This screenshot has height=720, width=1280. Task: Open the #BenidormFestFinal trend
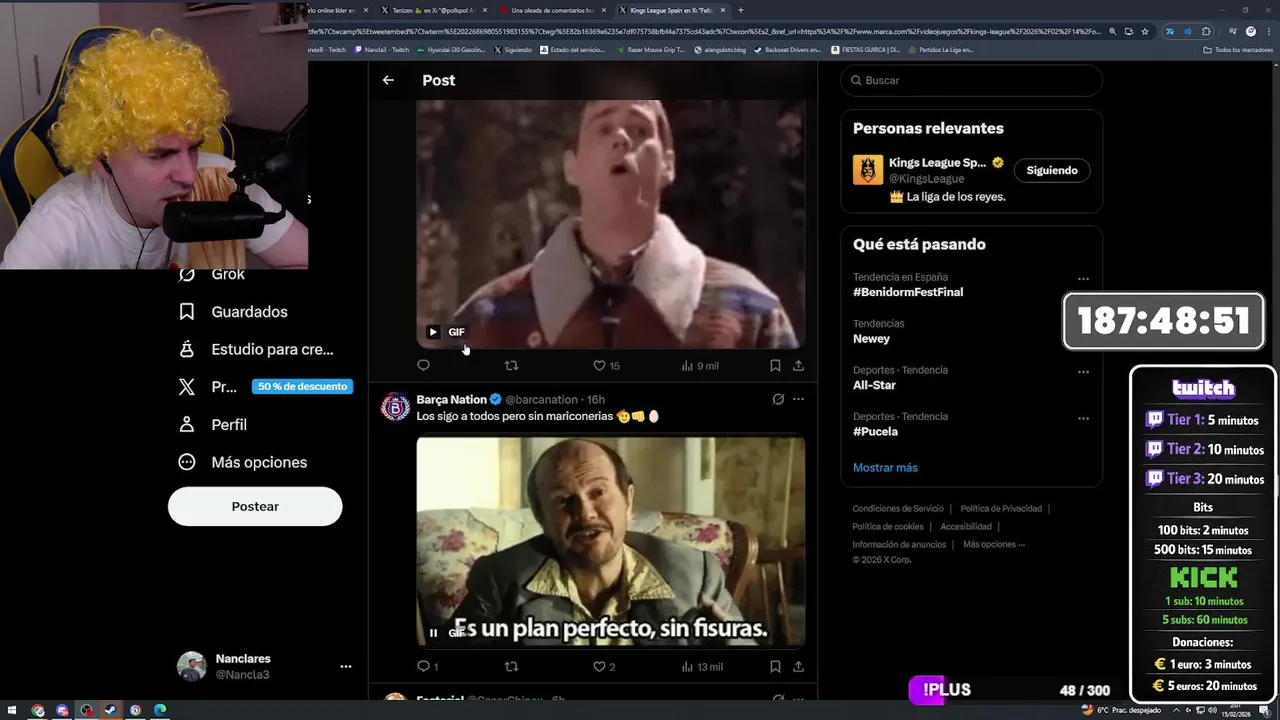908,292
